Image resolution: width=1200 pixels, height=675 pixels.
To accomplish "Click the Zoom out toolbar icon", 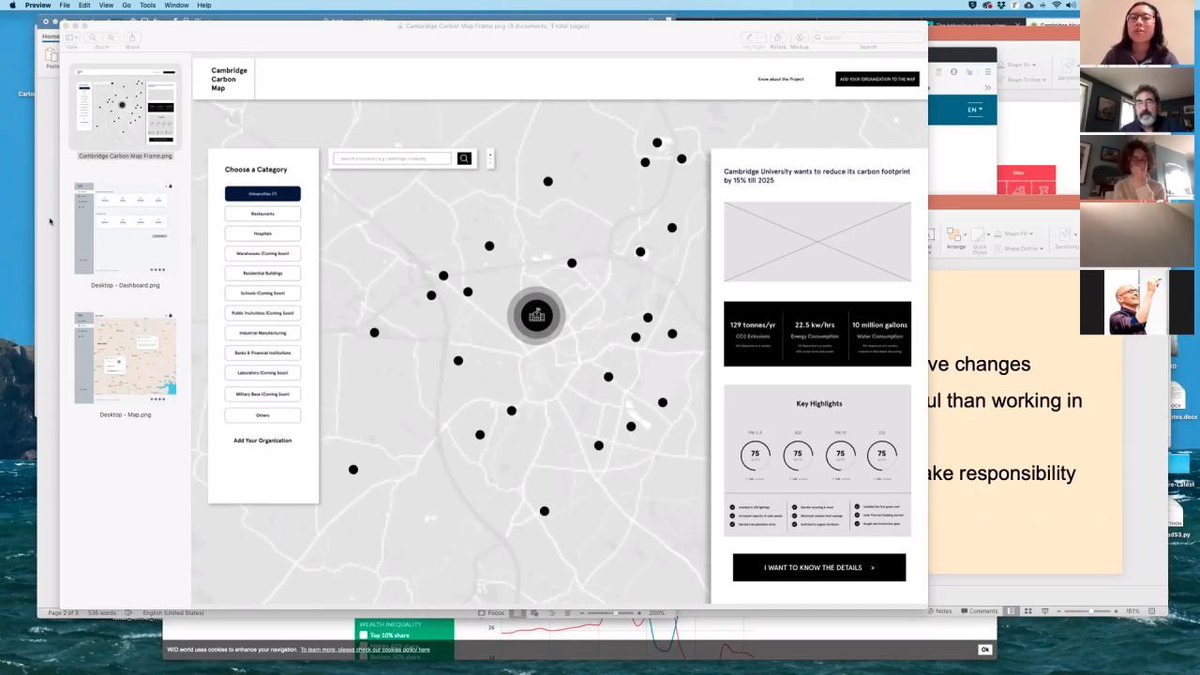I will pos(92,38).
